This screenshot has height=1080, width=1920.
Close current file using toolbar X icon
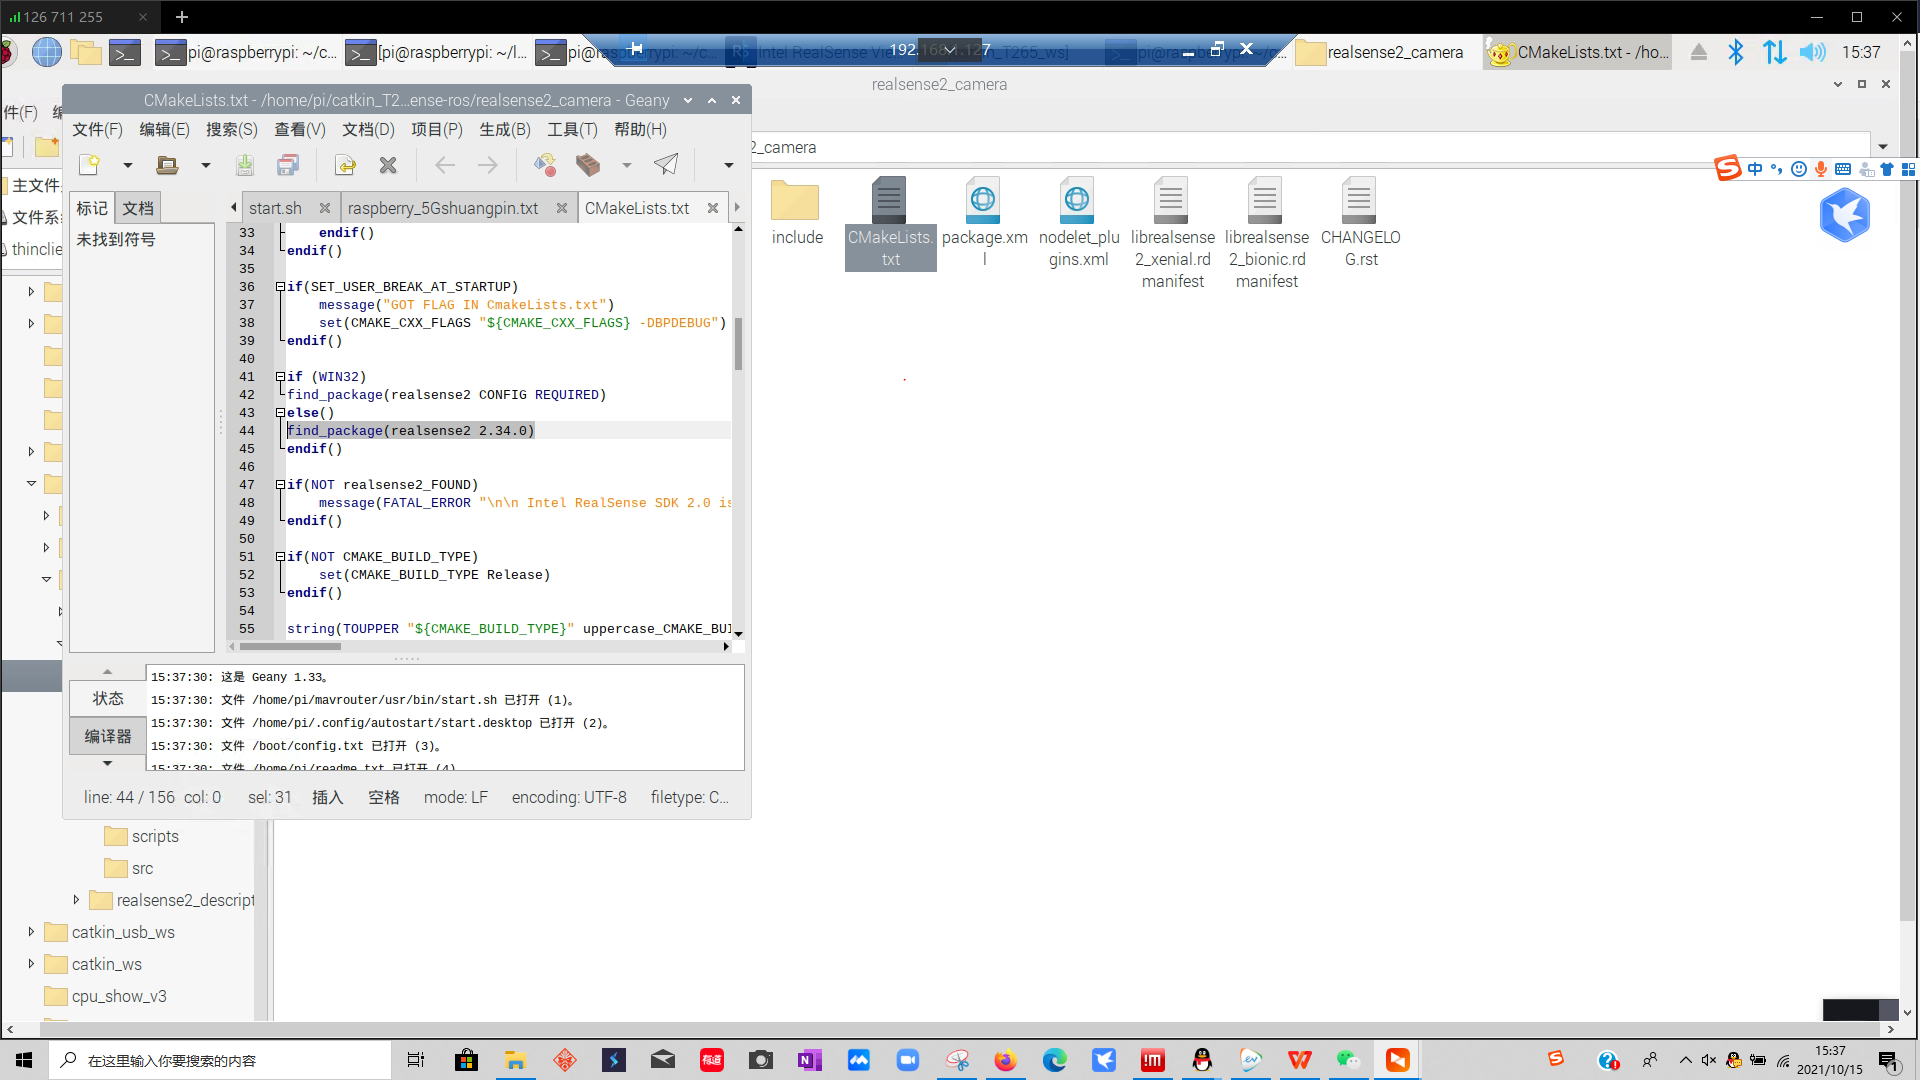388,165
